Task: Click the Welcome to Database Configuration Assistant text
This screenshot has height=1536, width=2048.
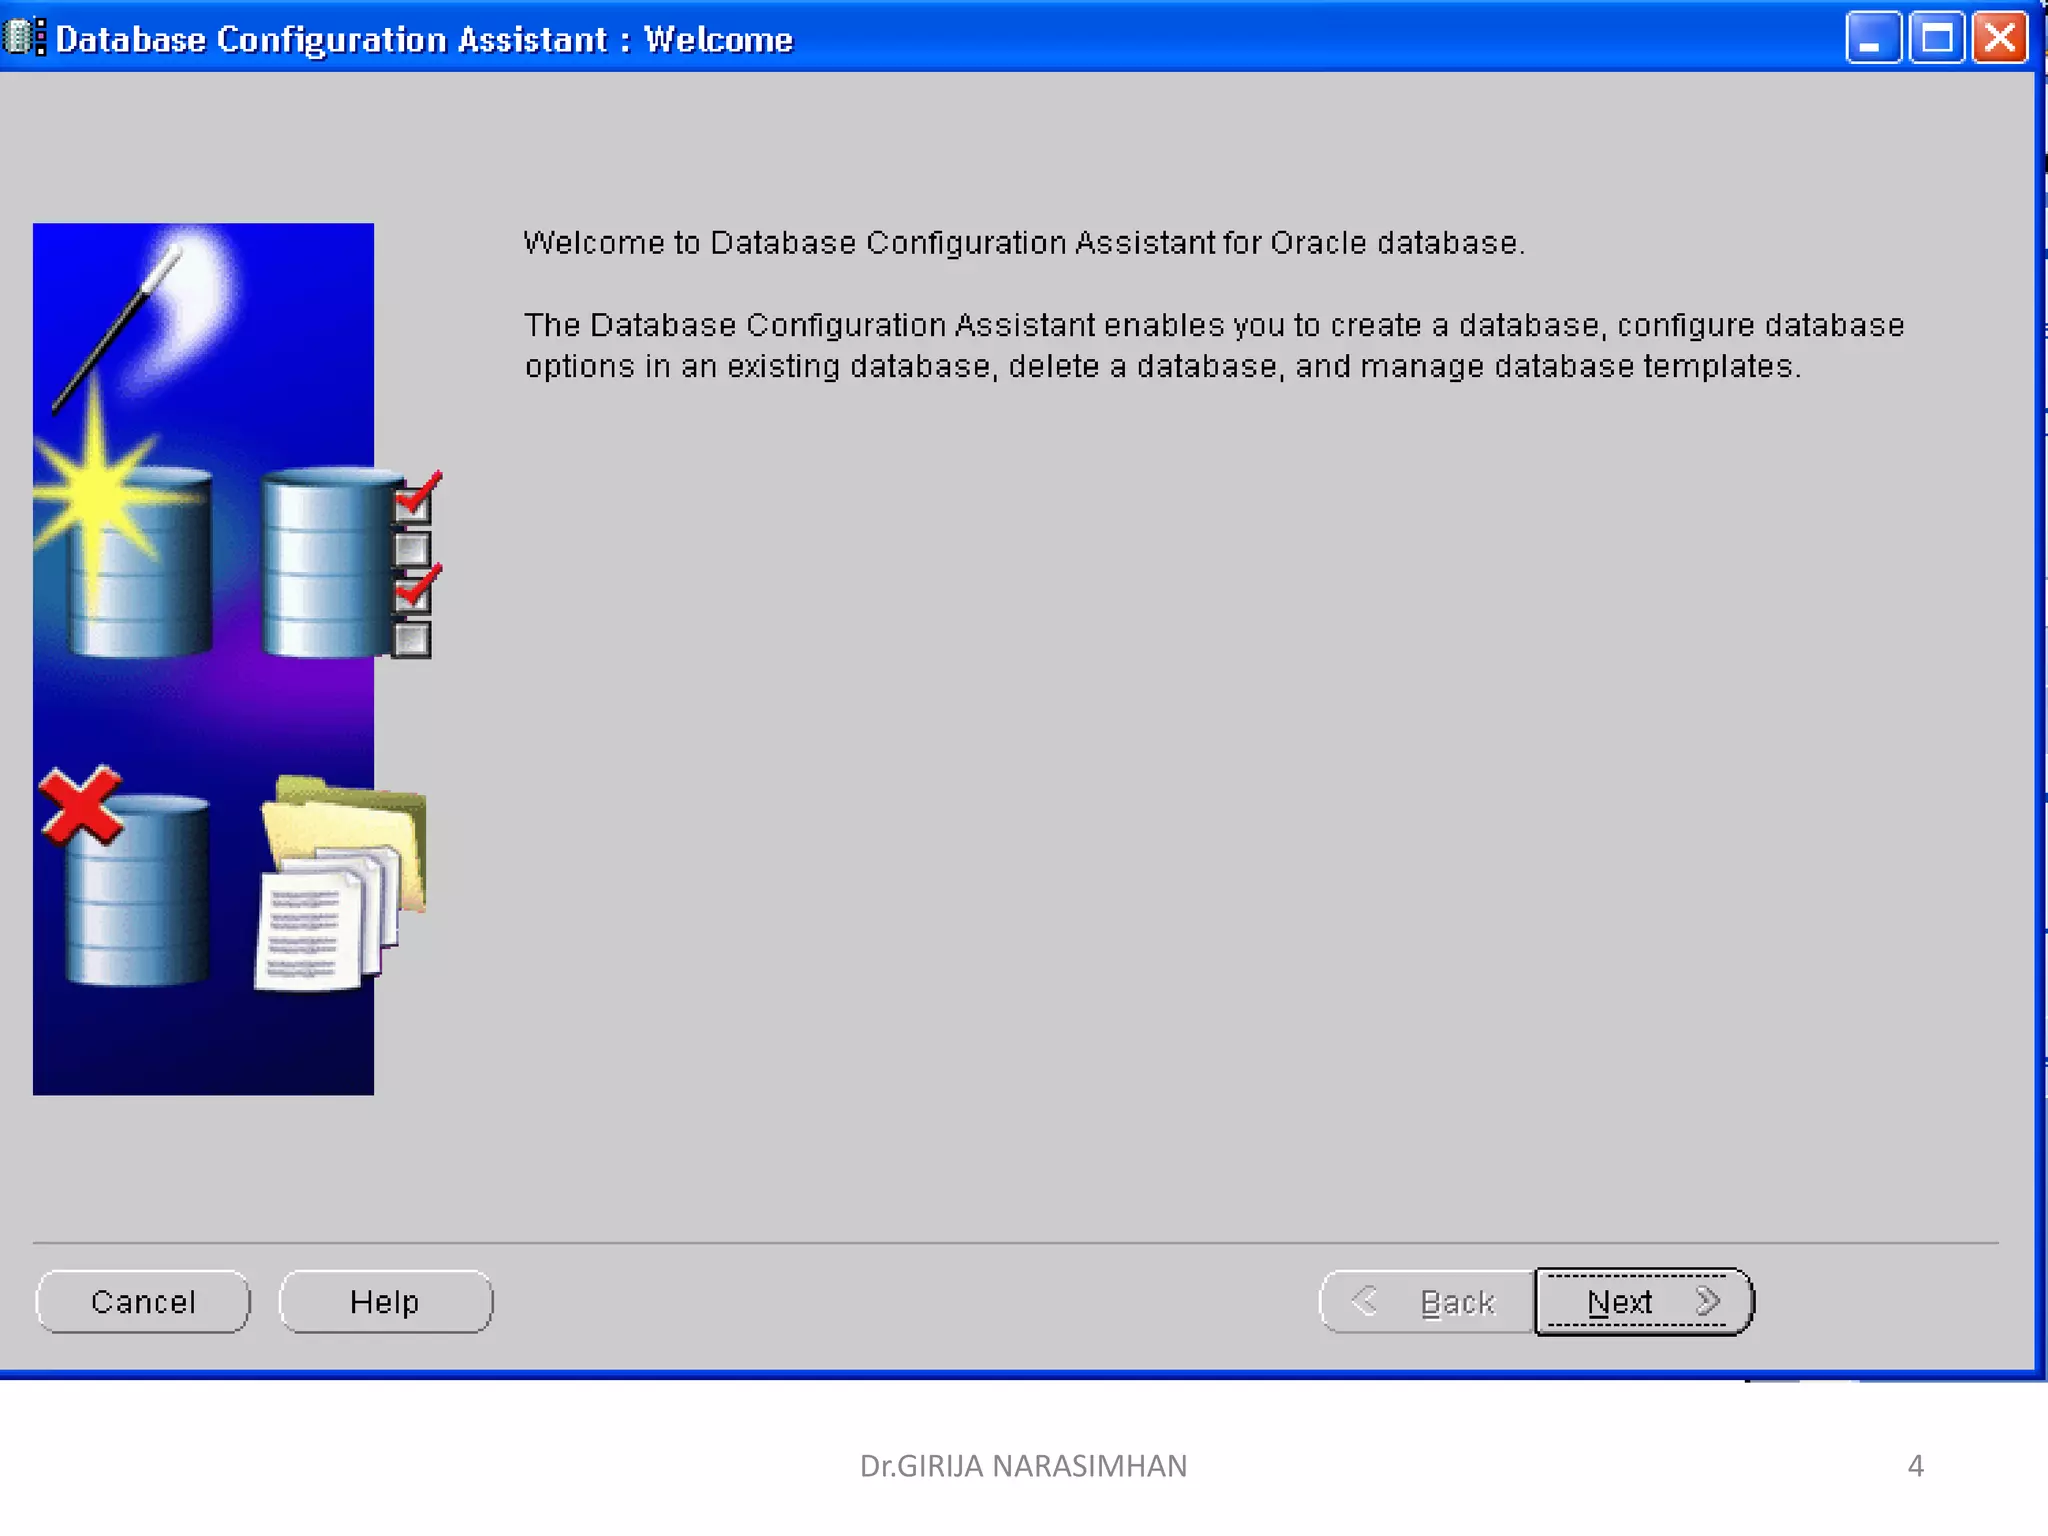Action: click(x=1024, y=243)
